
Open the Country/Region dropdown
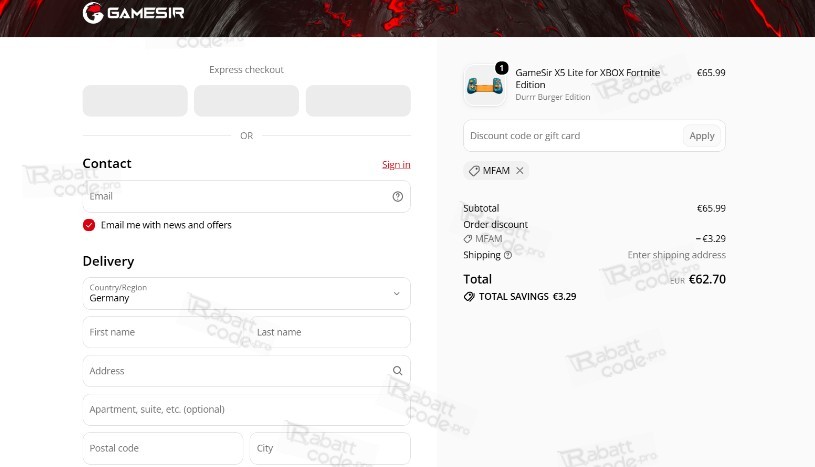246,293
